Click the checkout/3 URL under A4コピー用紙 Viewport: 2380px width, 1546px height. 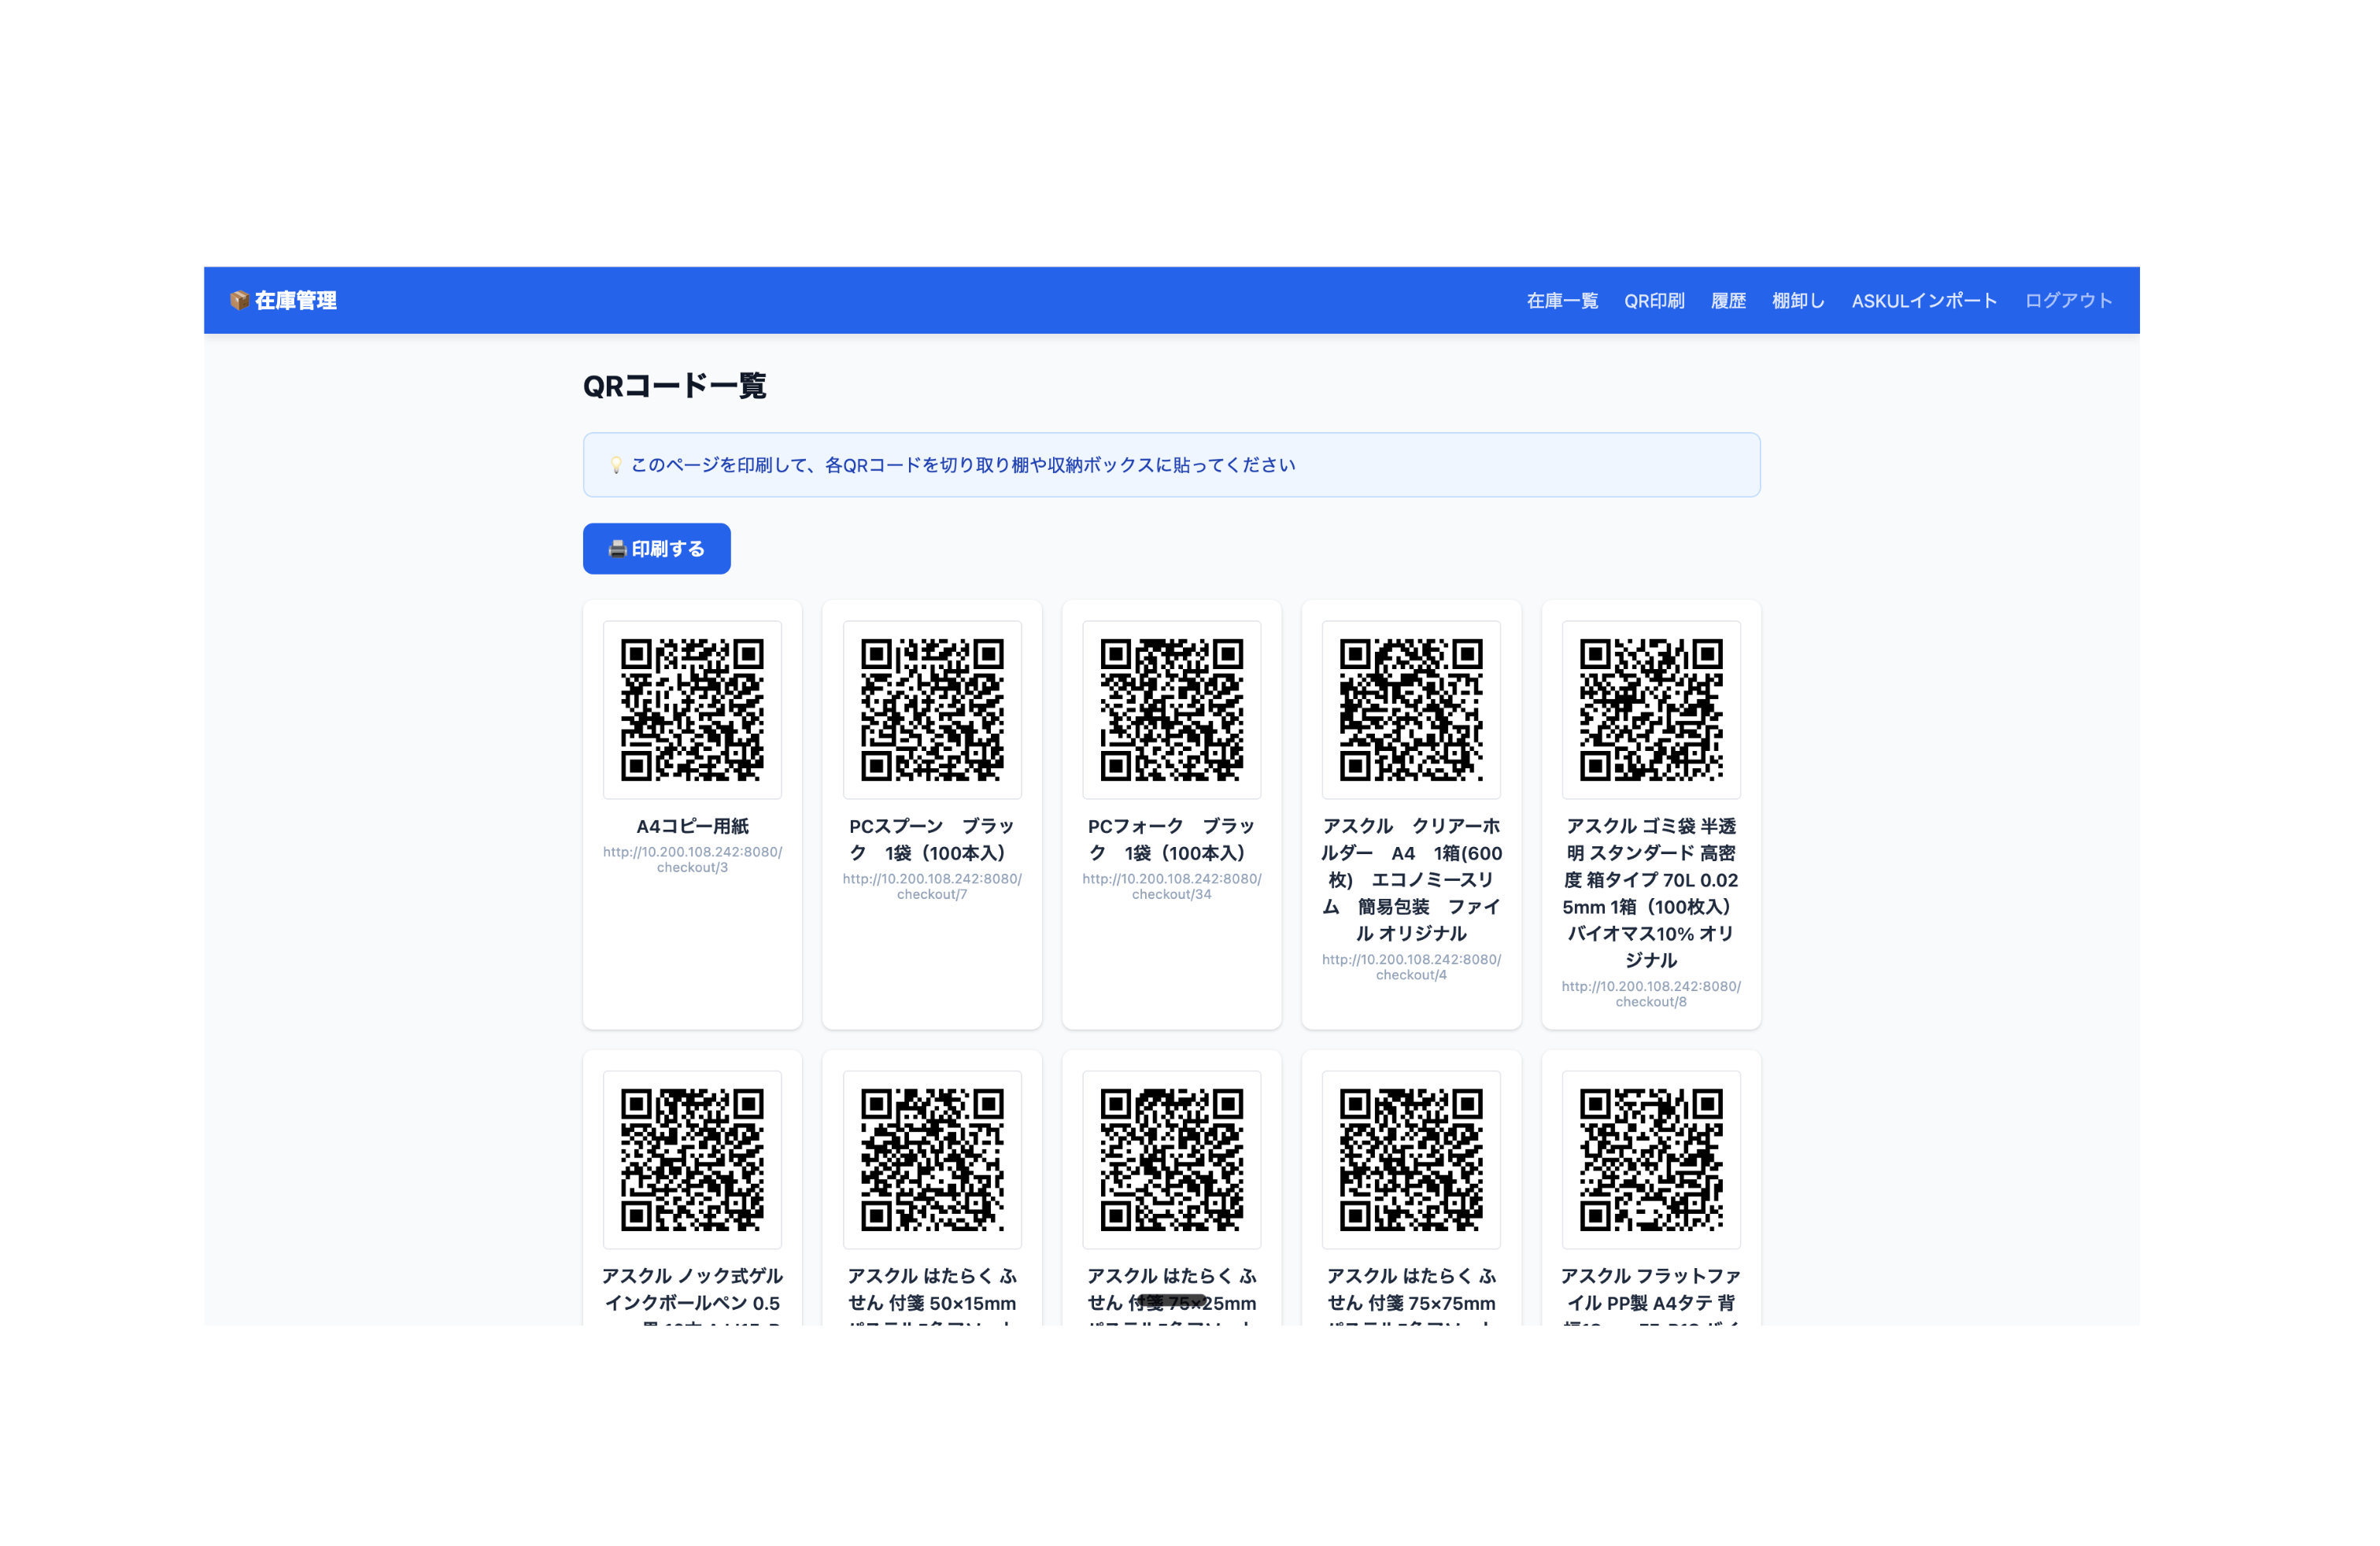(692, 860)
